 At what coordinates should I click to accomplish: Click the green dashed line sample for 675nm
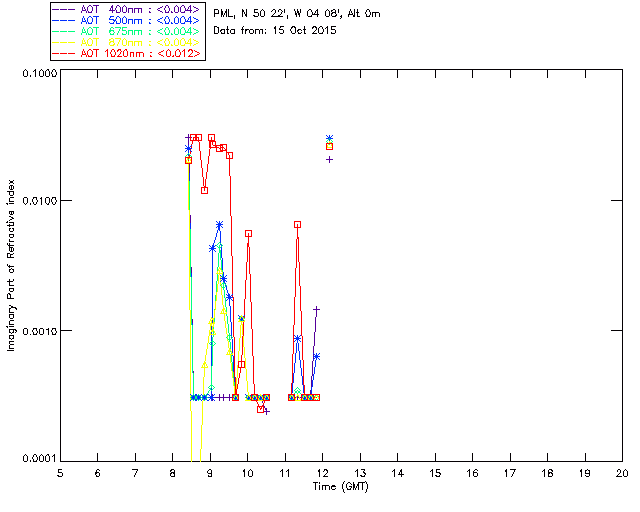pos(64,31)
